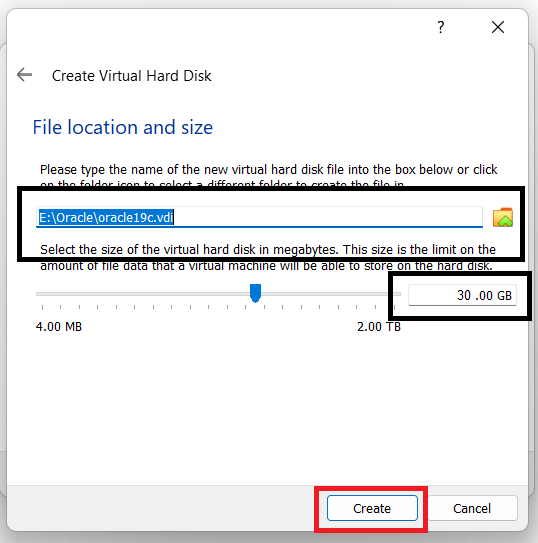Close the Create Virtual Hard Disk dialog

[498, 27]
